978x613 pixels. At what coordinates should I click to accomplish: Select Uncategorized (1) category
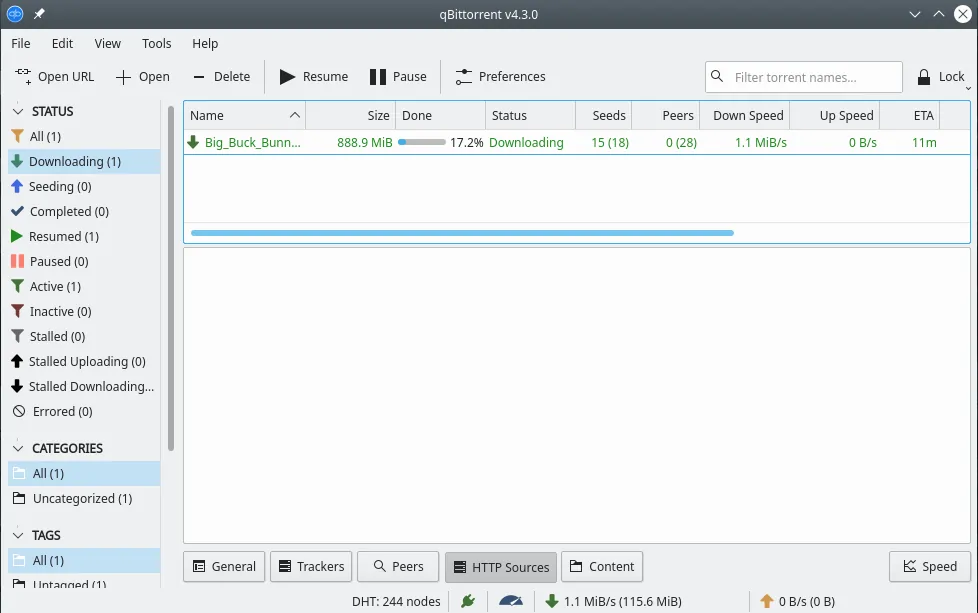coord(84,498)
